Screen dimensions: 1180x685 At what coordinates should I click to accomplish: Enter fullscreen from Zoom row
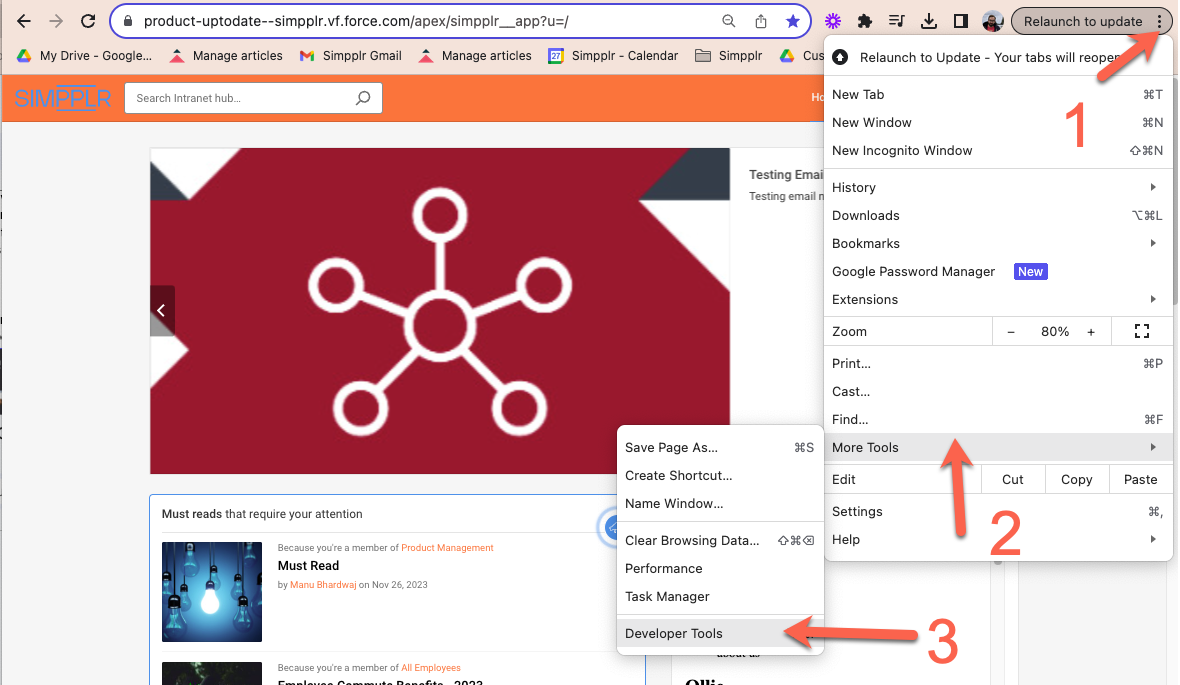[1142, 331]
